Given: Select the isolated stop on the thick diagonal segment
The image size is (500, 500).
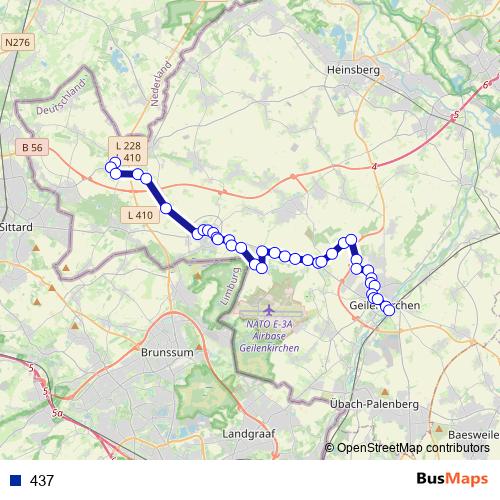Looking at the screenshot, I should click(x=166, y=208).
